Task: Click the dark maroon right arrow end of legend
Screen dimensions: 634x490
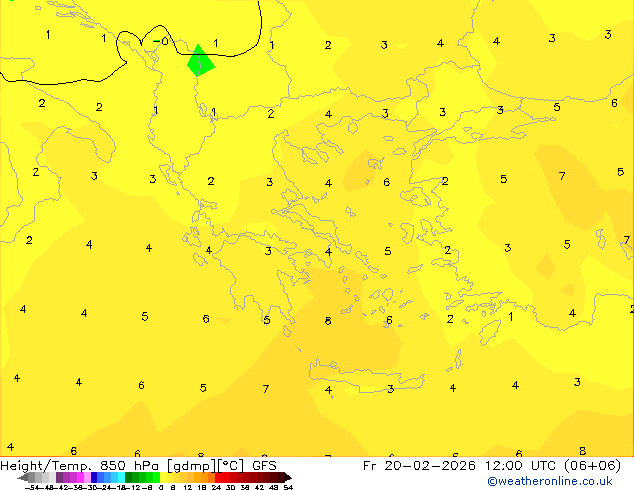Action: pyautogui.click(x=288, y=477)
